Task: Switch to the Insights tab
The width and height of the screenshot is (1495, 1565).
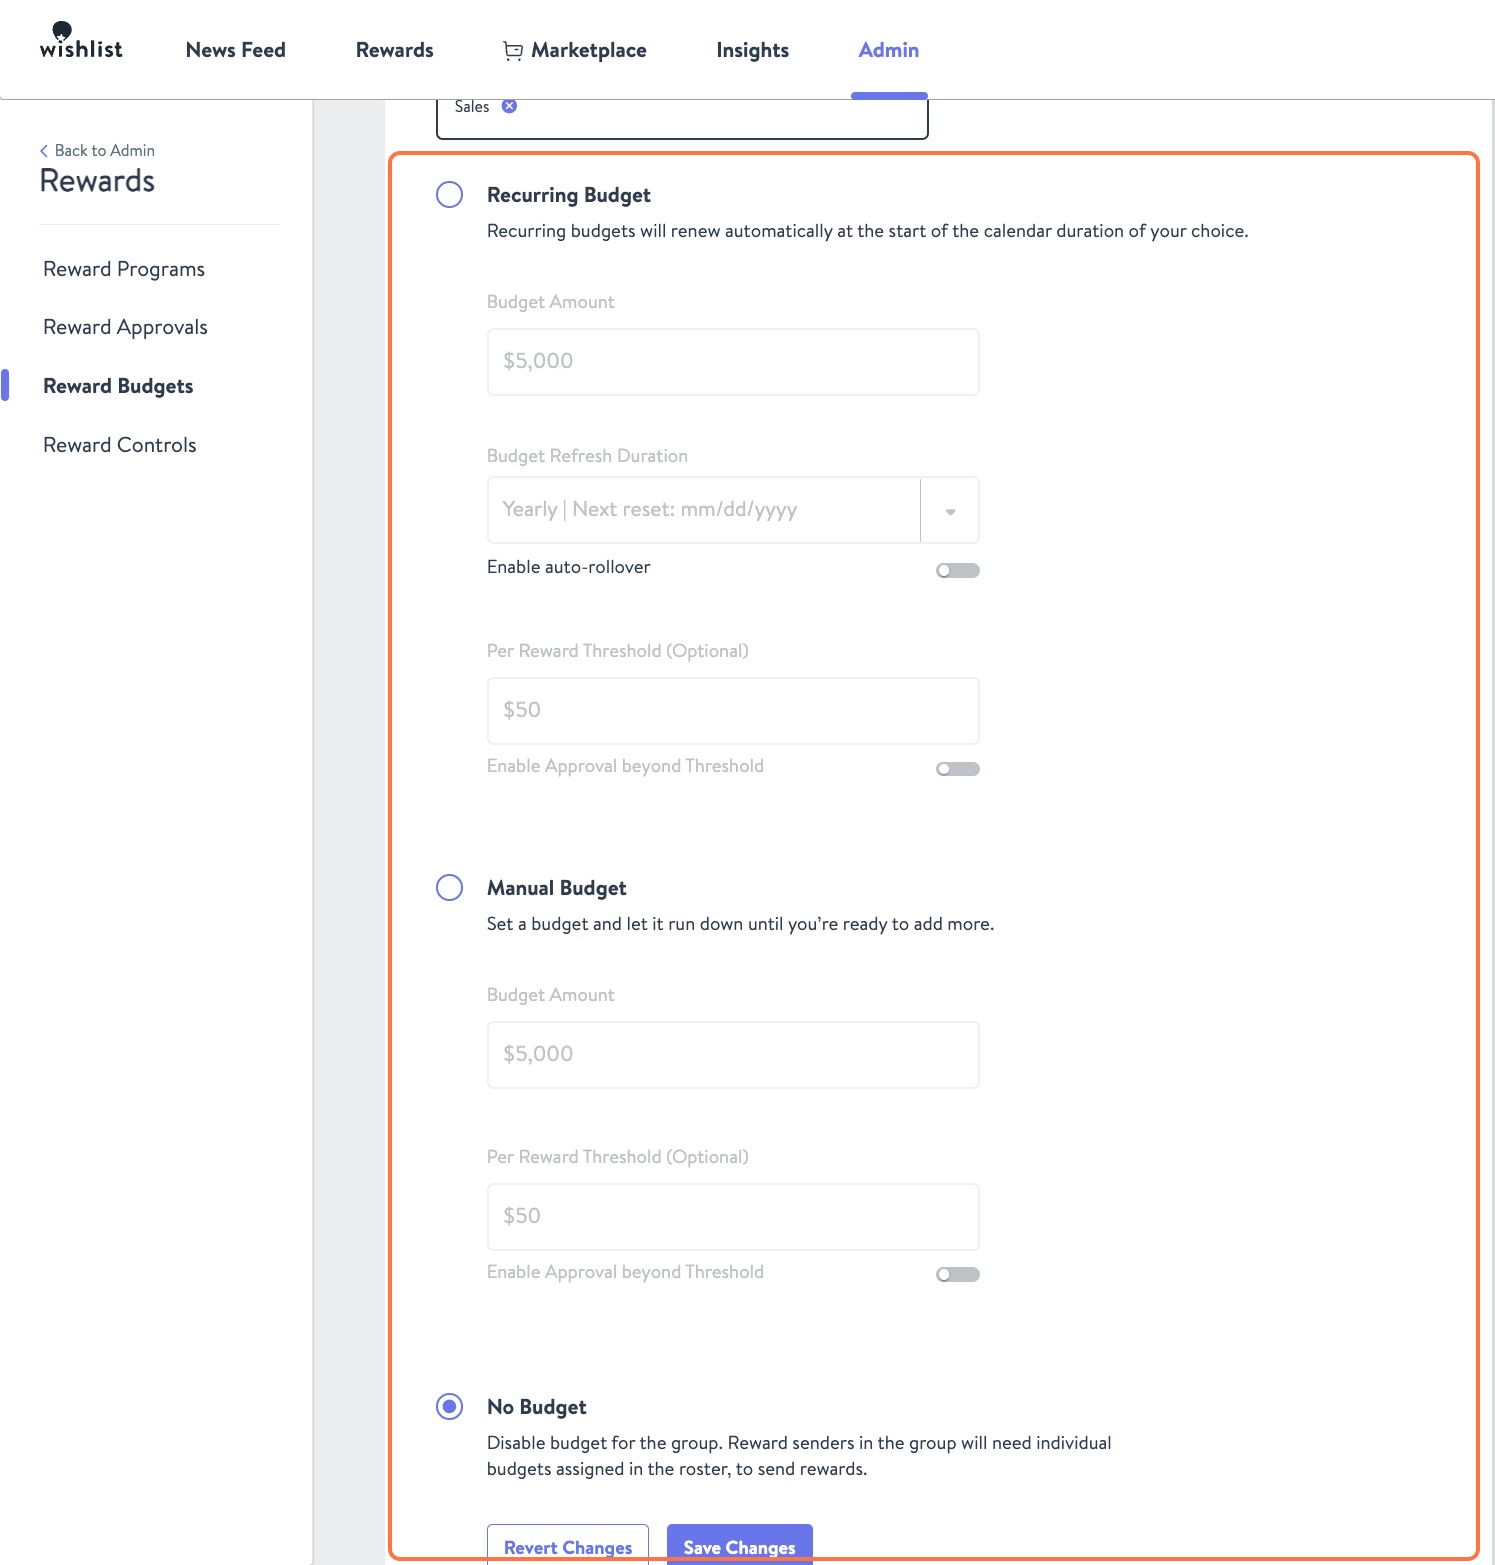Action: click(x=751, y=50)
